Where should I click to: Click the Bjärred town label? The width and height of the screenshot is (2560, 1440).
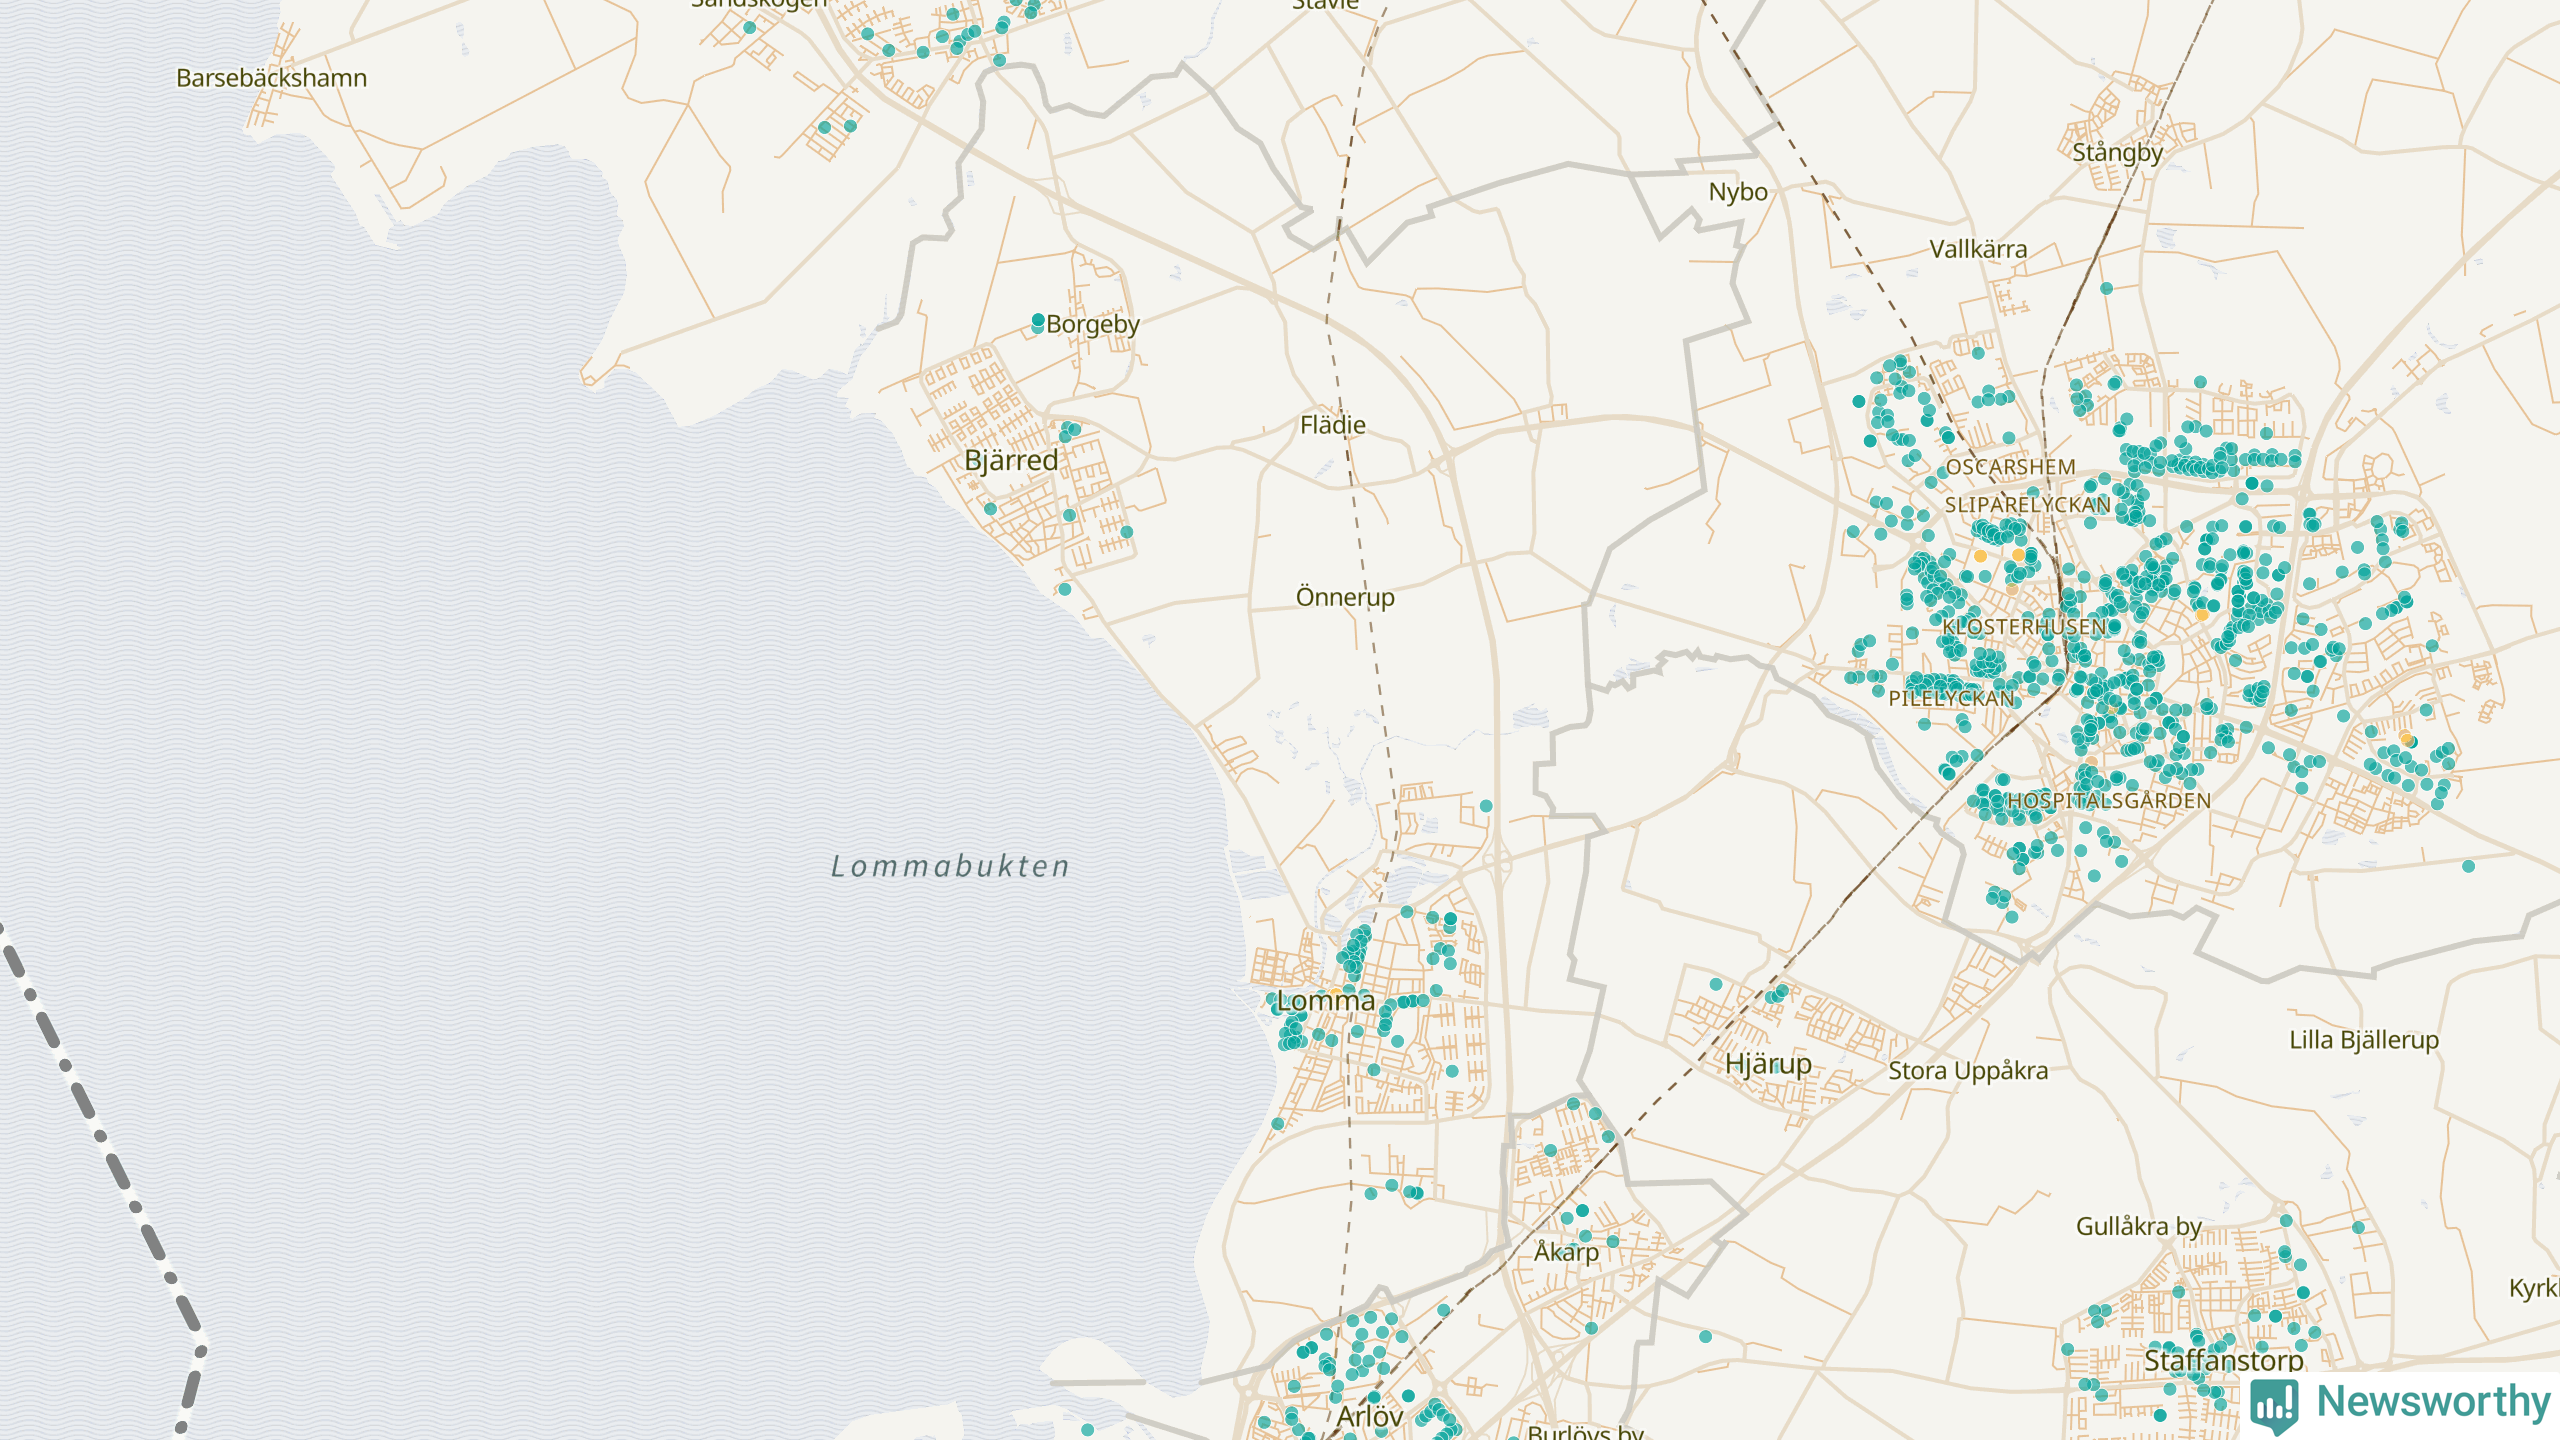coord(1010,460)
